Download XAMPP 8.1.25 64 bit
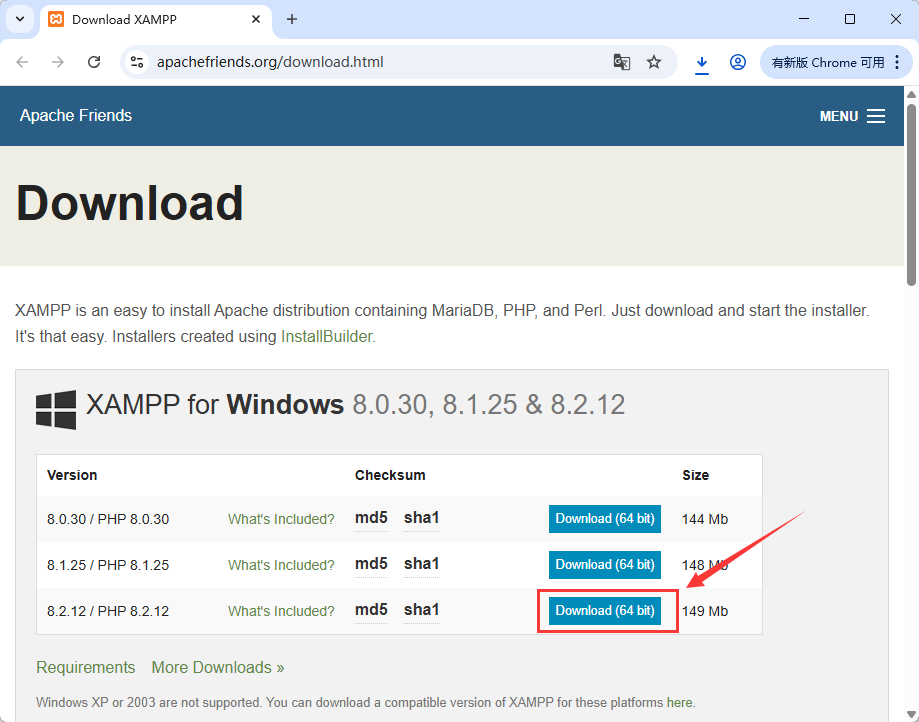Image resolution: width=919 pixels, height=722 pixels. point(605,564)
